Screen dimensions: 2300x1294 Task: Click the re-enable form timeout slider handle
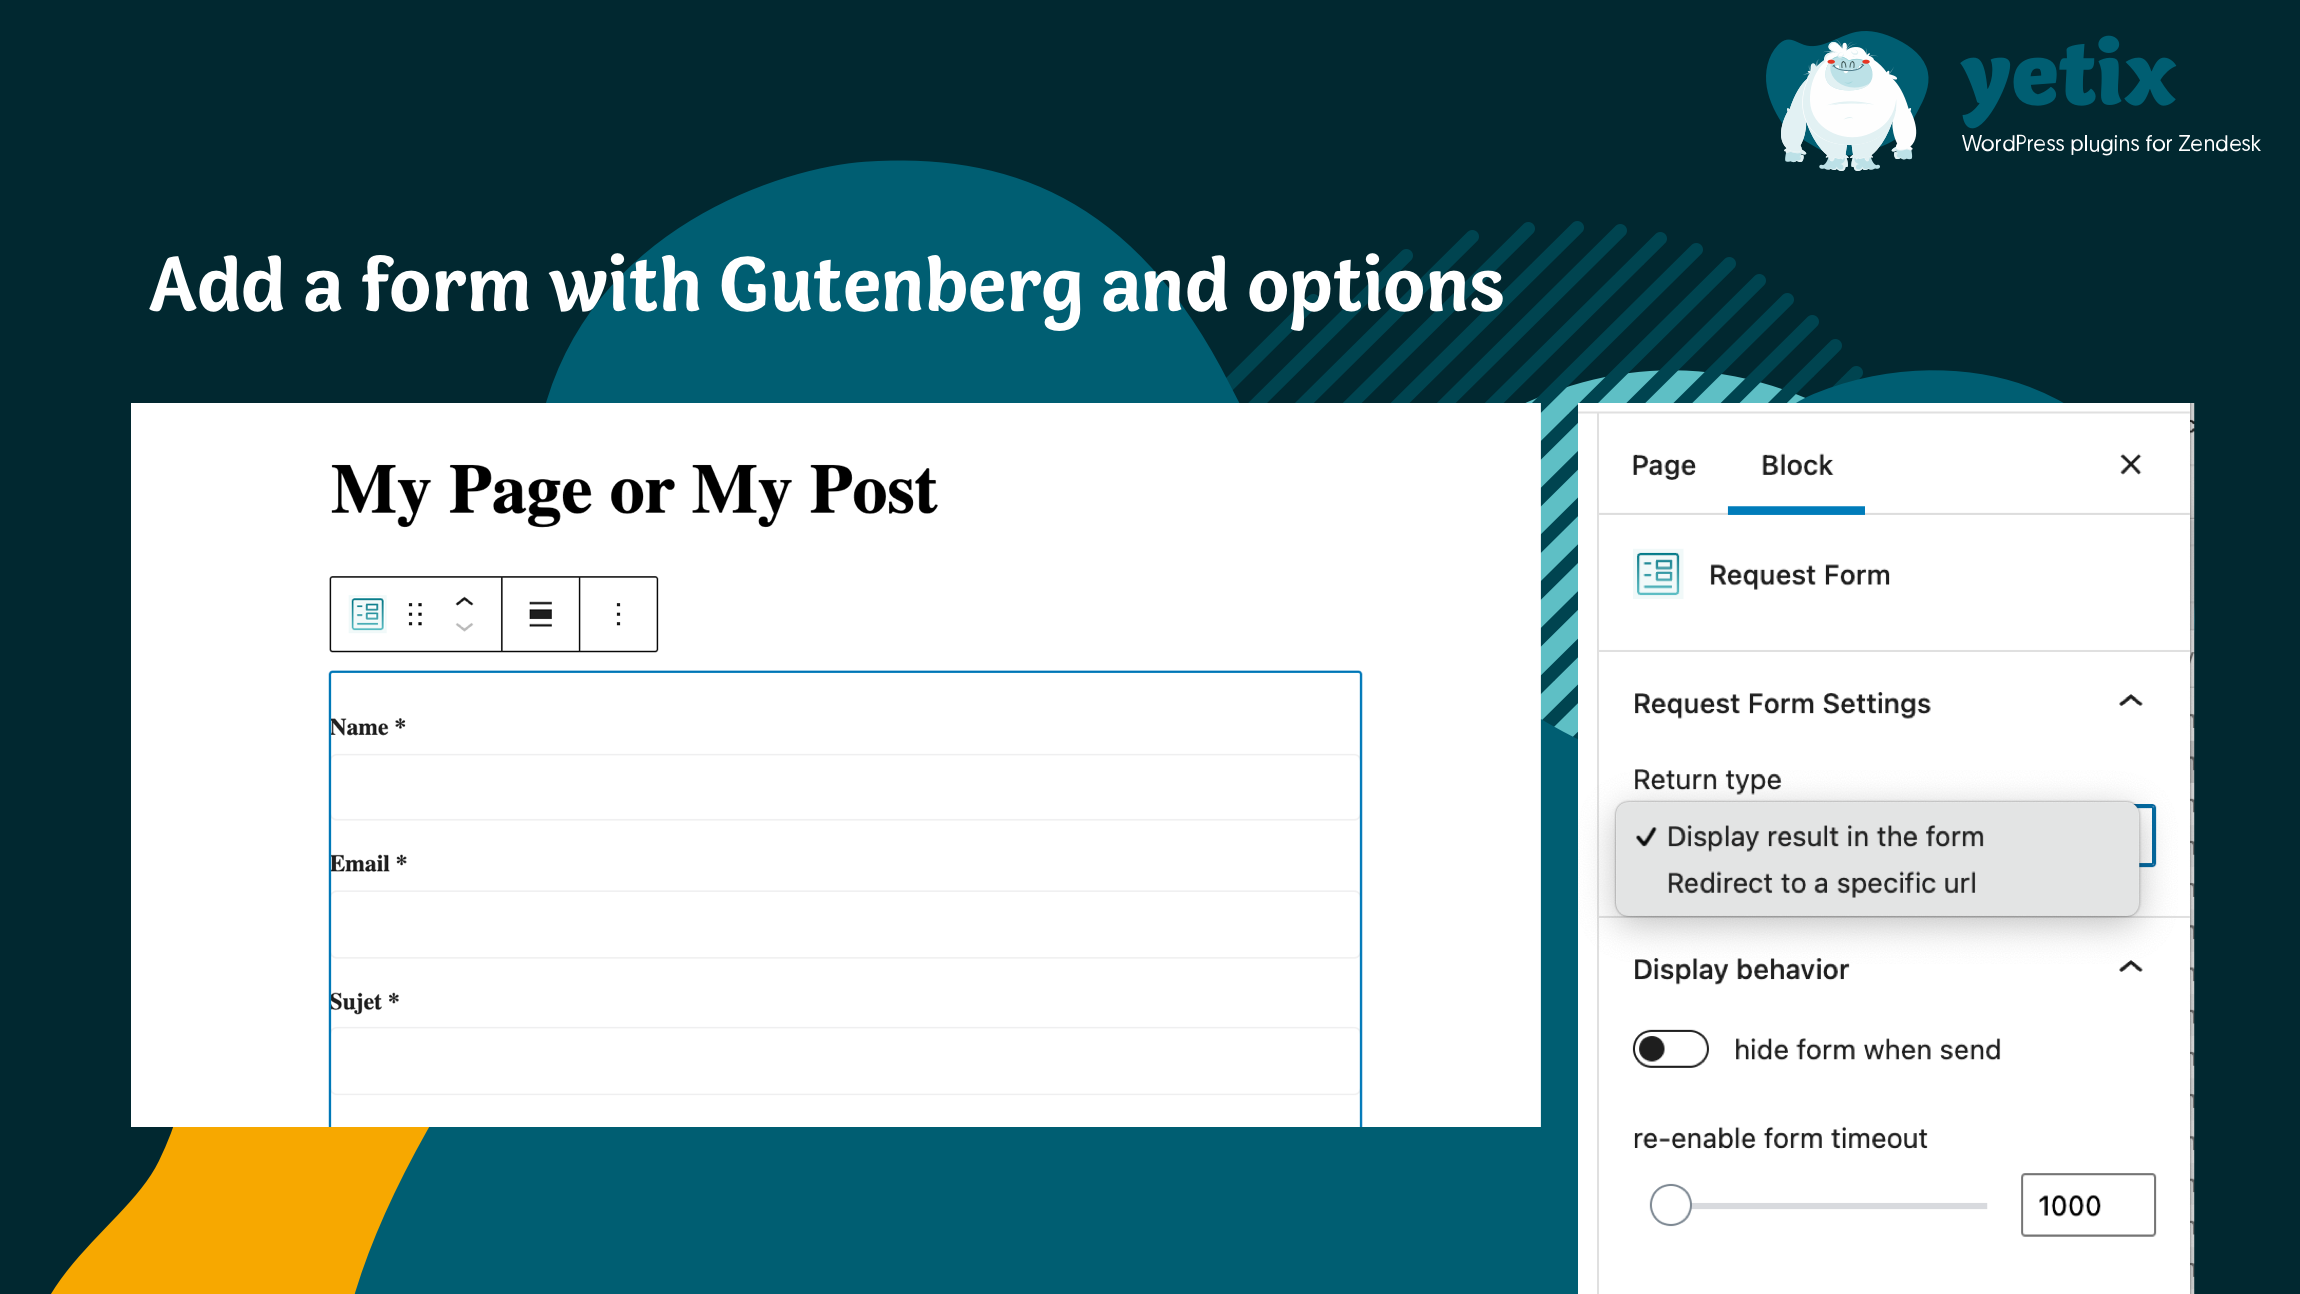pos(1670,1205)
